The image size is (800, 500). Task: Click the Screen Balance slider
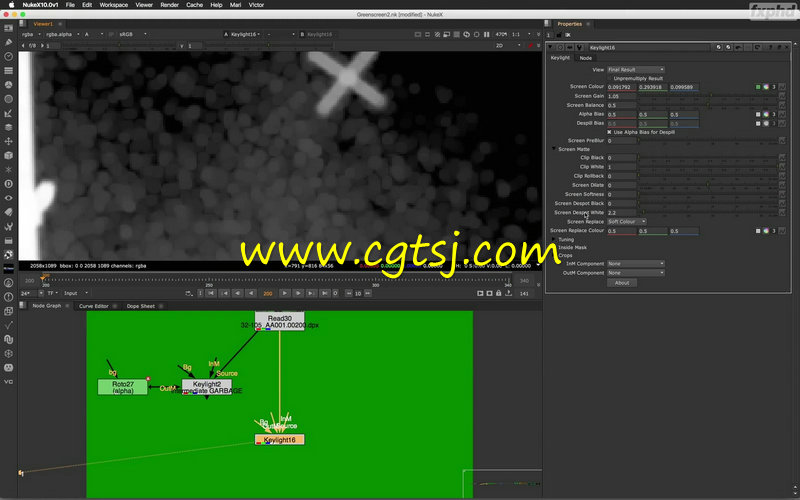(708, 106)
